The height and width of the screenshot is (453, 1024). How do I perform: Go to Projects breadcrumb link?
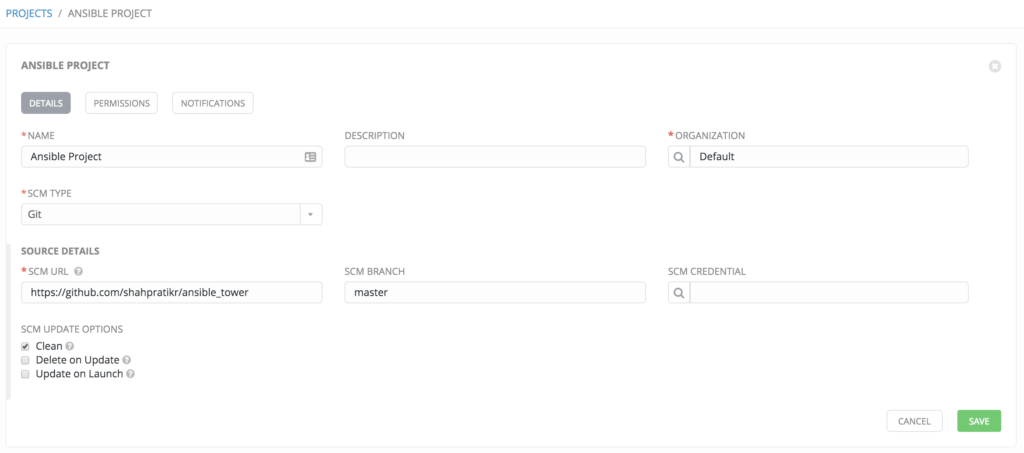[x=29, y=14]
